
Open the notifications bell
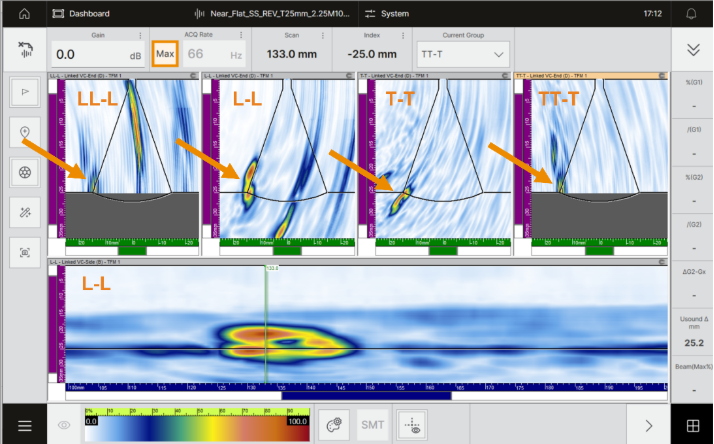click(690, 14)
